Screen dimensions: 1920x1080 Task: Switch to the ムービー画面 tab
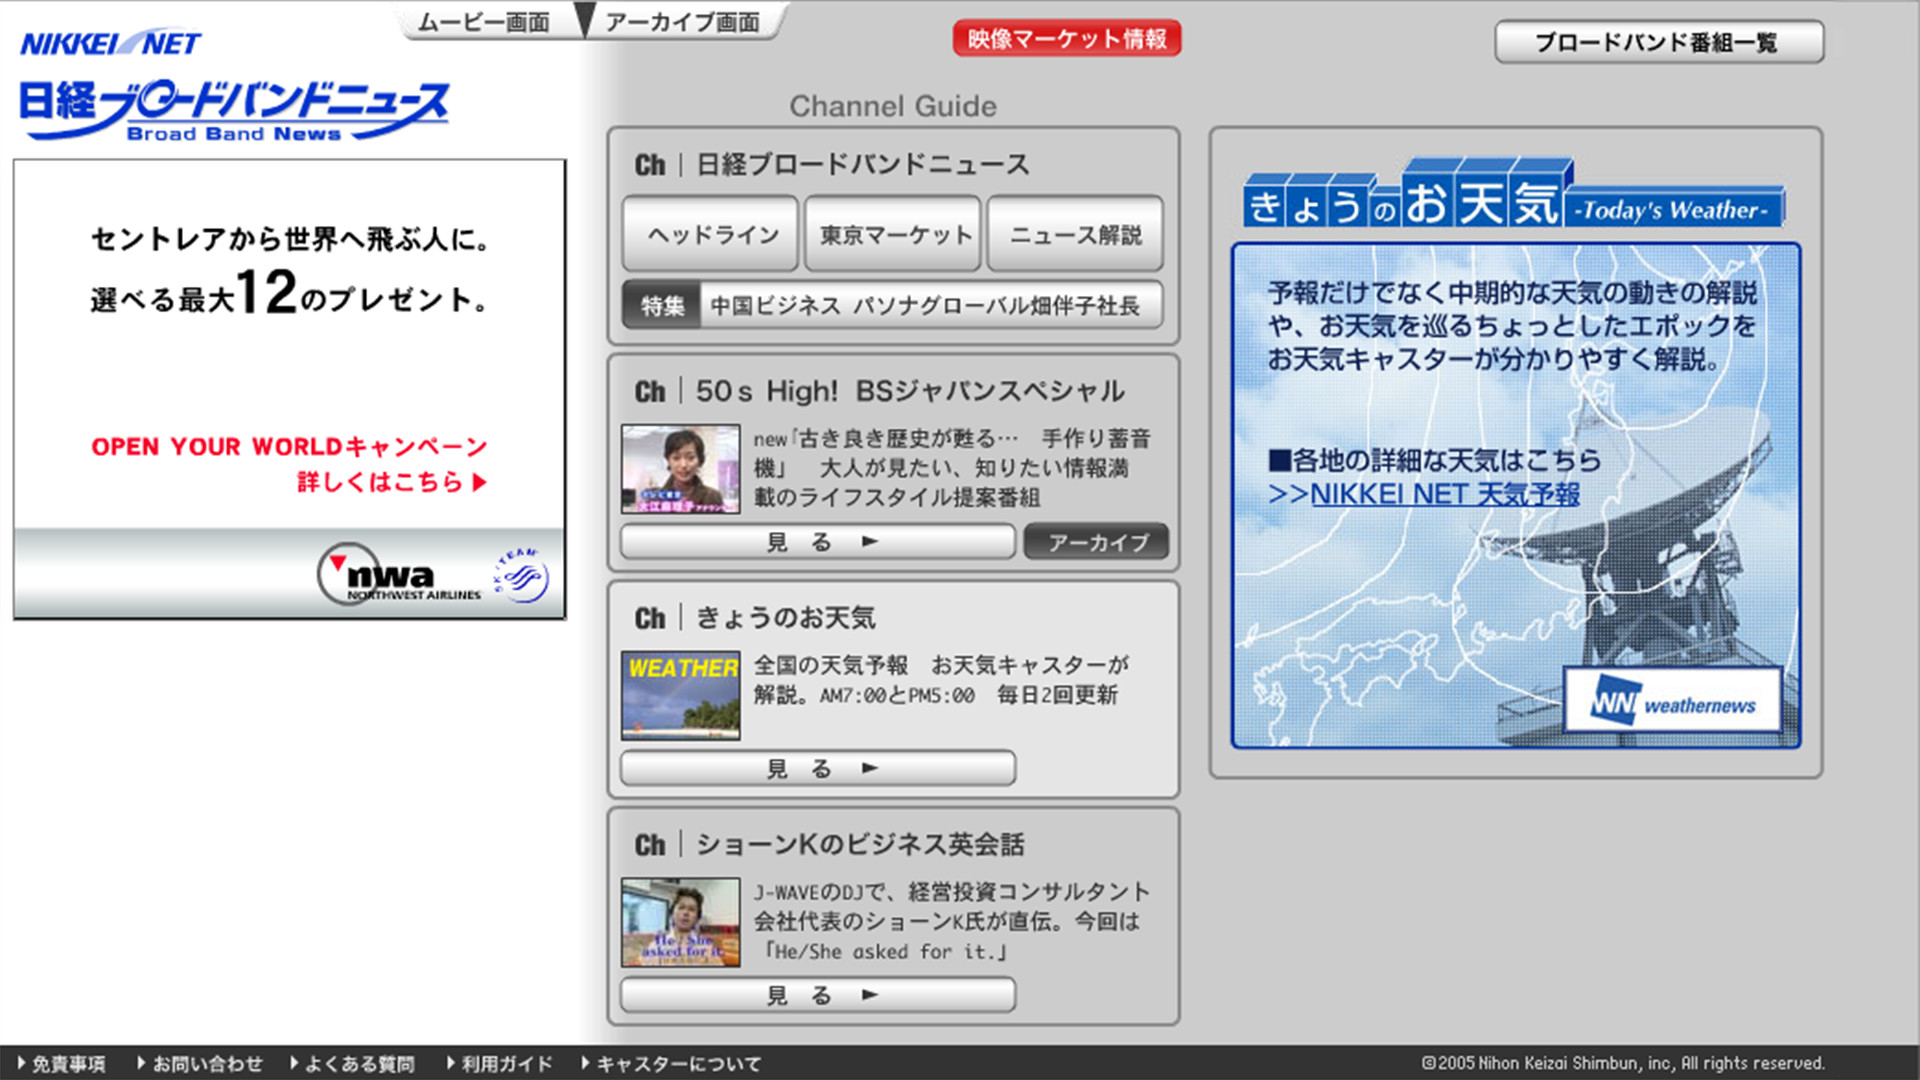[485, 22]
